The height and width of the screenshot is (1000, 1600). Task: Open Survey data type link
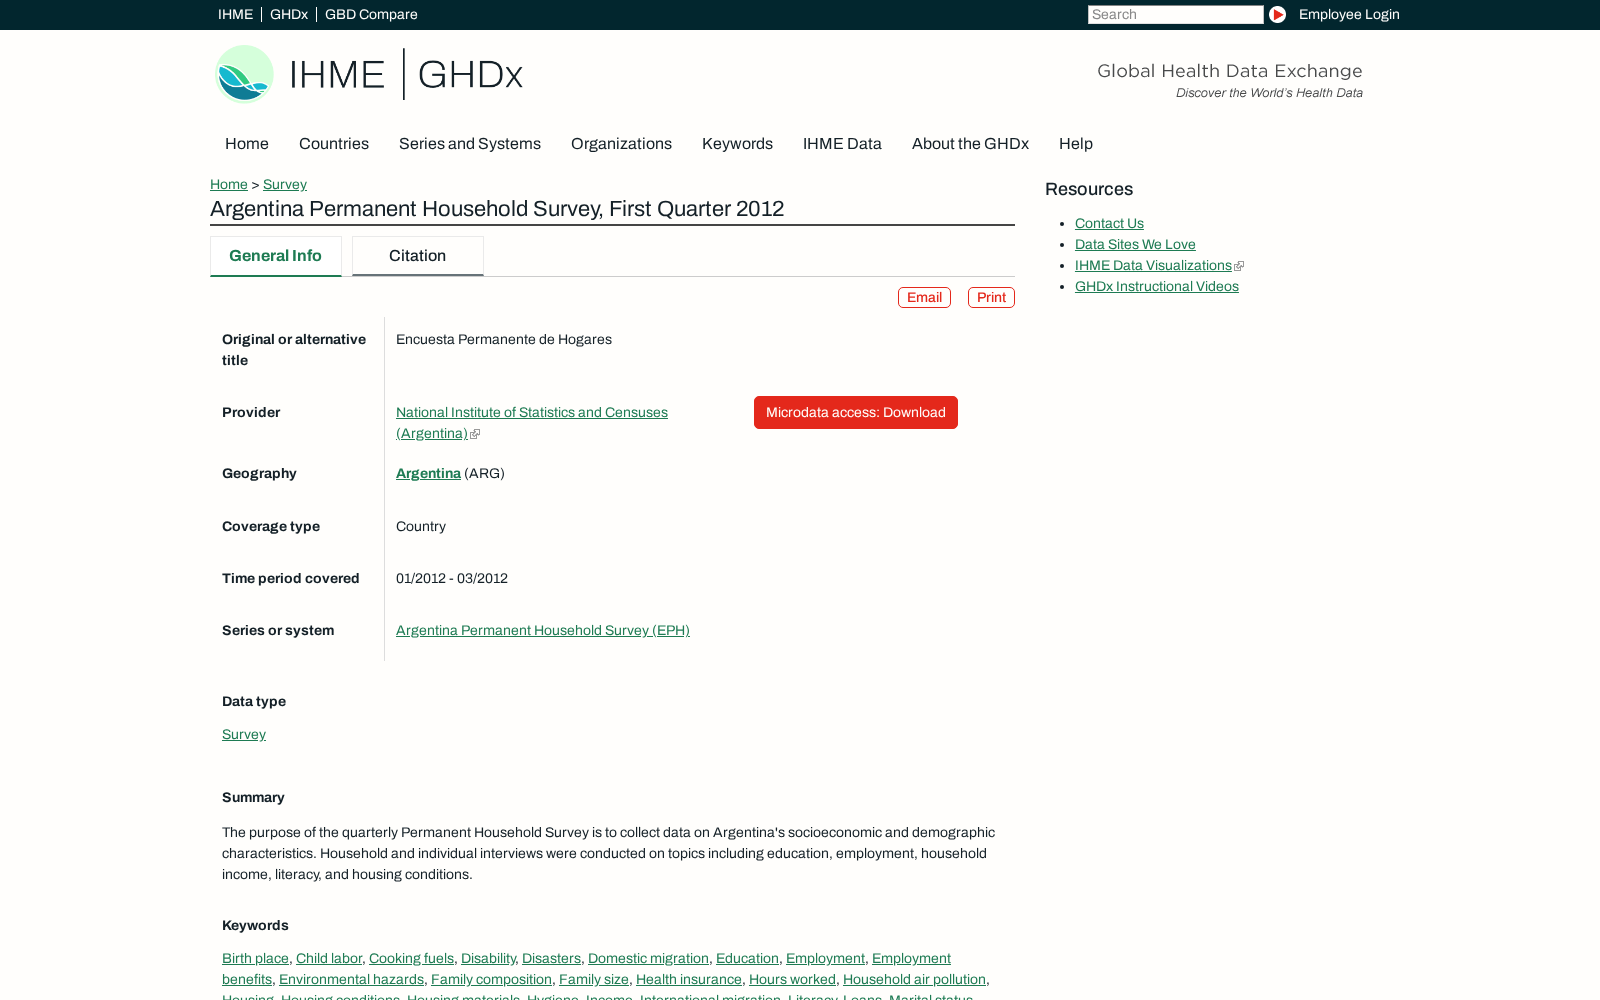pyautogui.click(x=244, y=734)
